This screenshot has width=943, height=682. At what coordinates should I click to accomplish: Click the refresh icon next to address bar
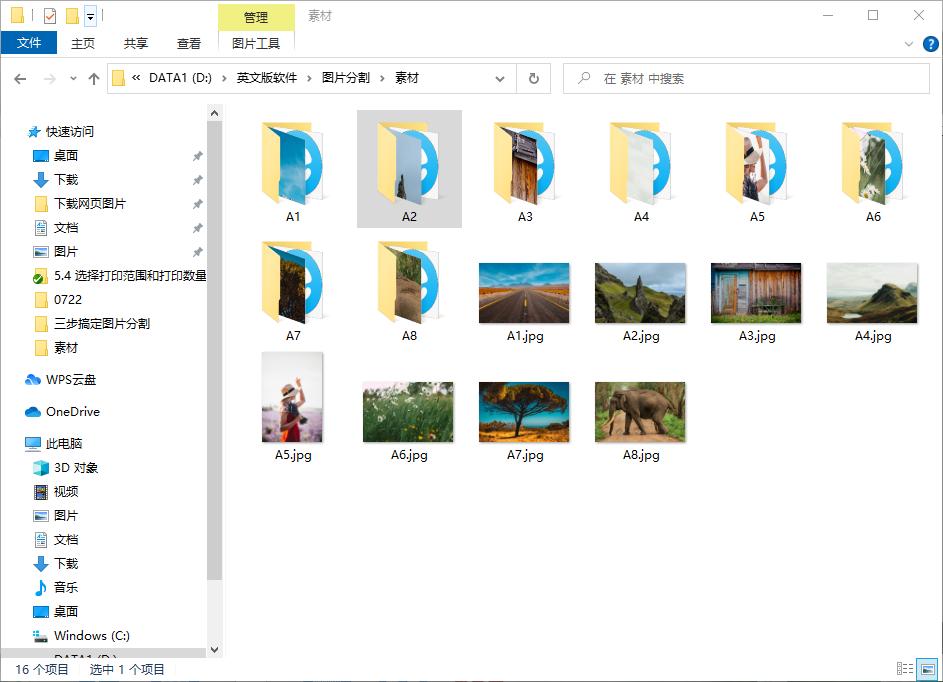click(x=533, y=78)
